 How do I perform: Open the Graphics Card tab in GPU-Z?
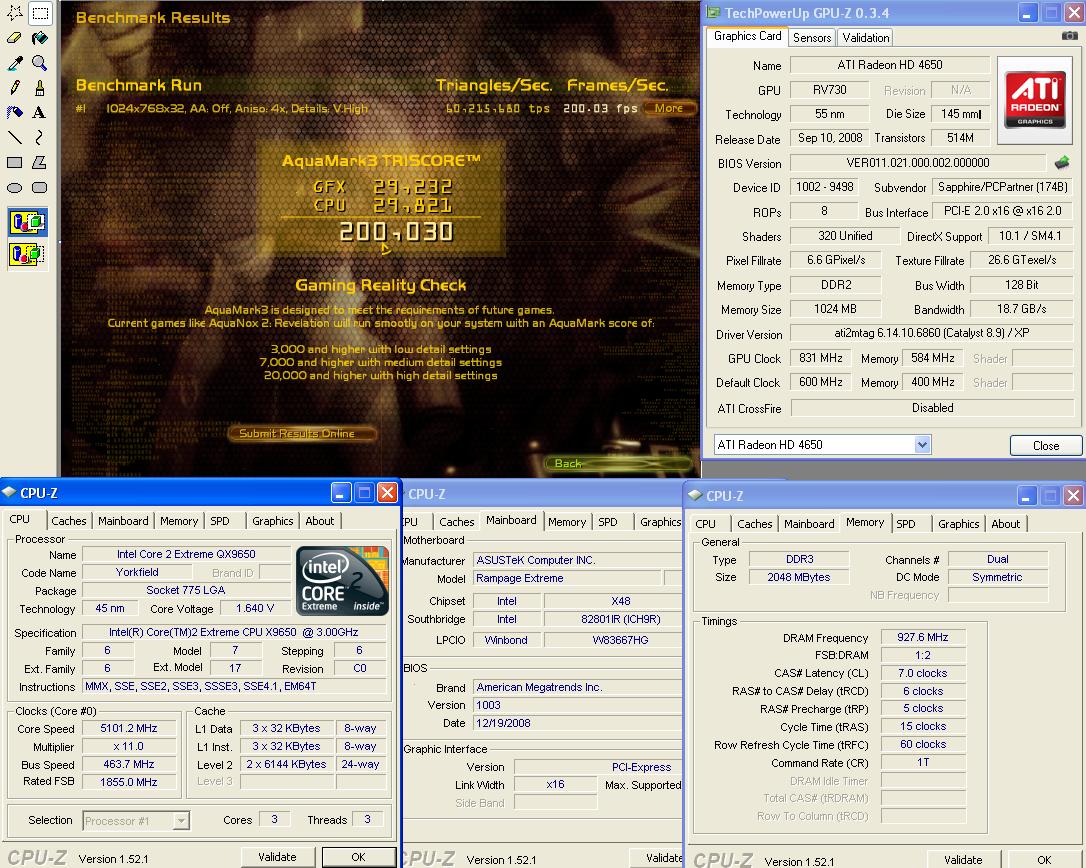pyautogui.click(x=747, y=36)
